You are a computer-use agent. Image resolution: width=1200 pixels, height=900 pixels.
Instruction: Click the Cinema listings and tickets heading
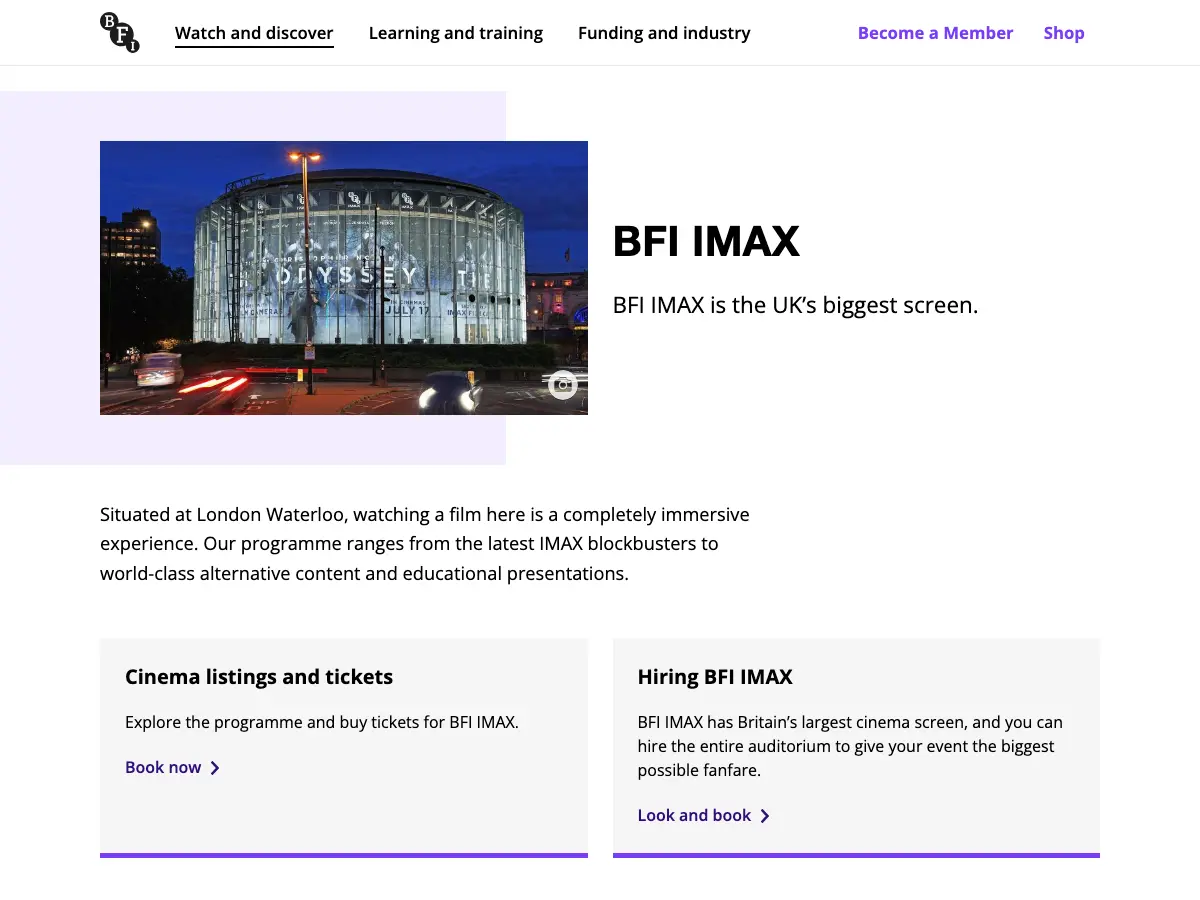pos(259,677)
